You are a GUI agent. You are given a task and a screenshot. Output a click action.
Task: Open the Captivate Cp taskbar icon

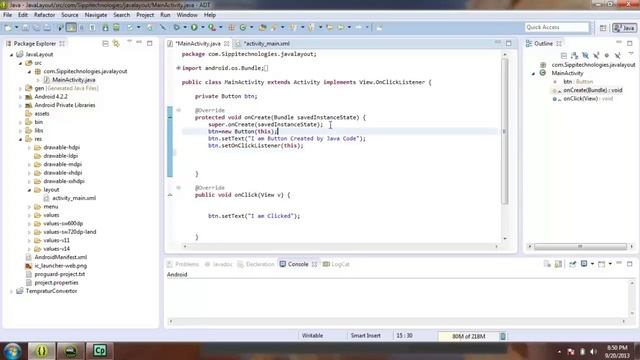pyautogui.click(x=100, y=351)
